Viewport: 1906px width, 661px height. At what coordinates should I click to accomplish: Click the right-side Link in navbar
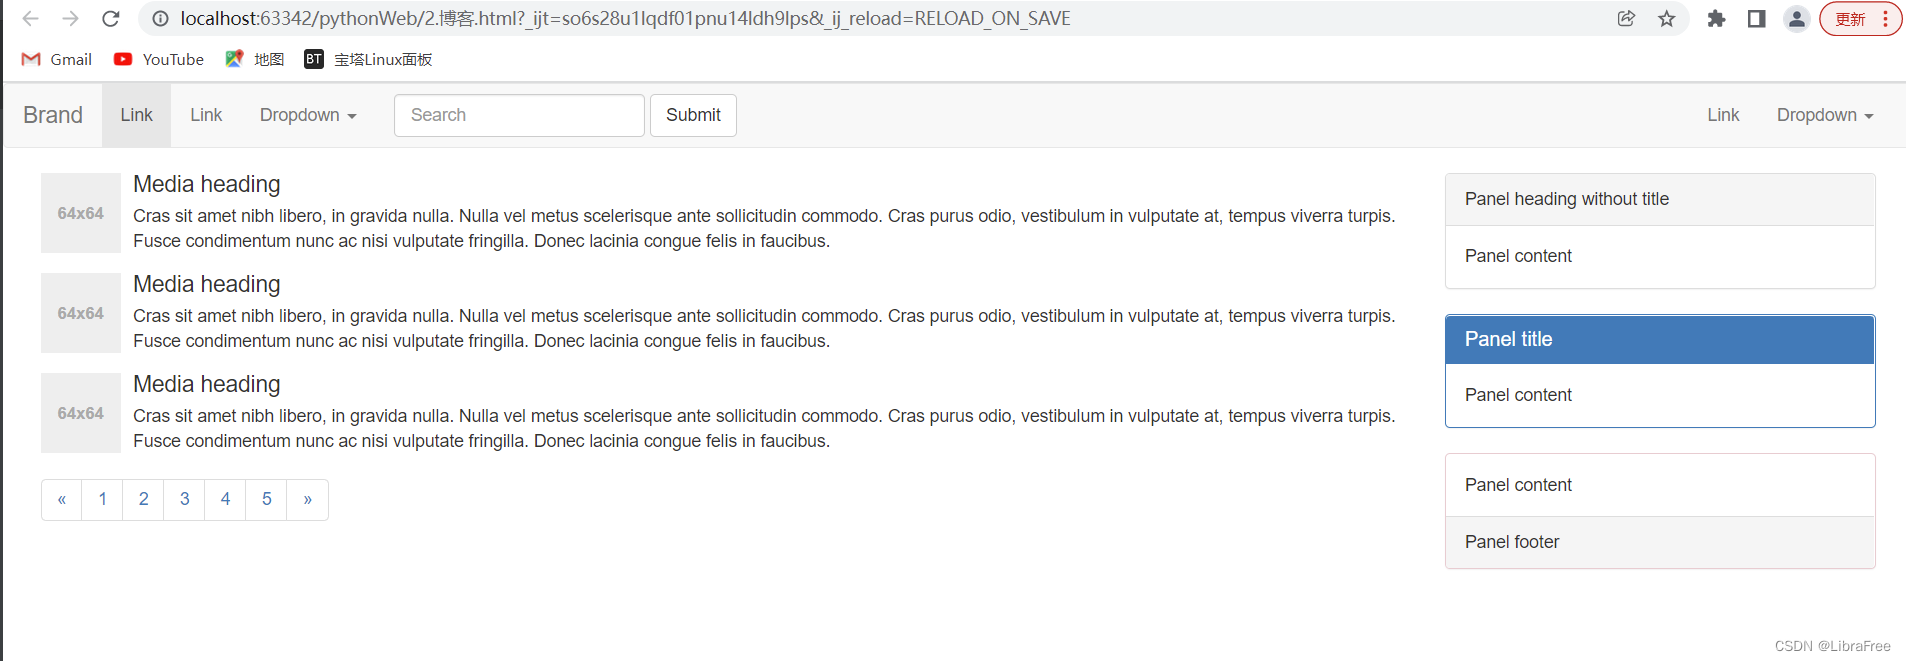(x=1723, y=115)
